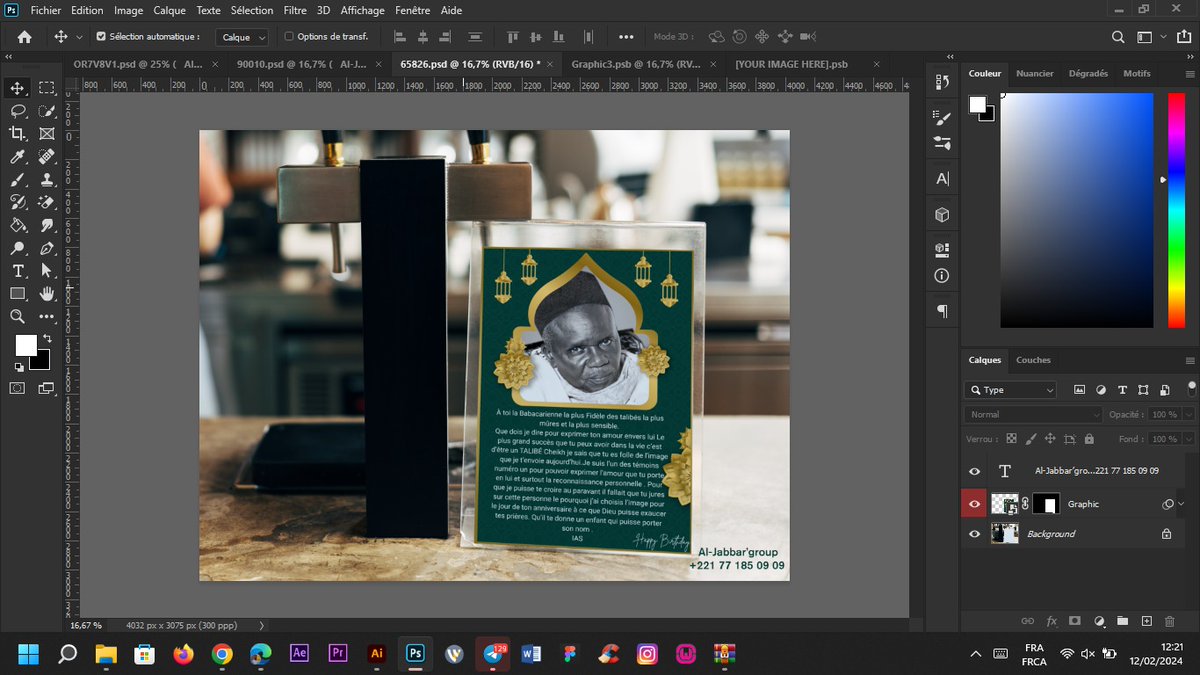Select the Move tool in the toolbar
Image resolution: width=1200 pixels, height=675 pixels.
tap(17, 88)
